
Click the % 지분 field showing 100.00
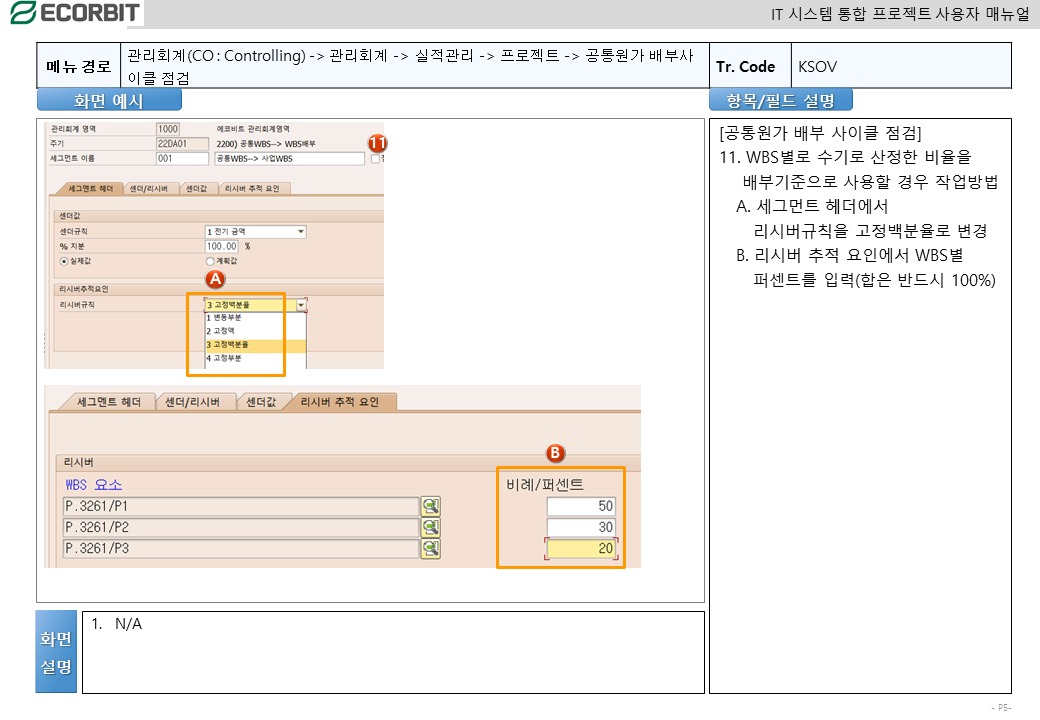222,246
